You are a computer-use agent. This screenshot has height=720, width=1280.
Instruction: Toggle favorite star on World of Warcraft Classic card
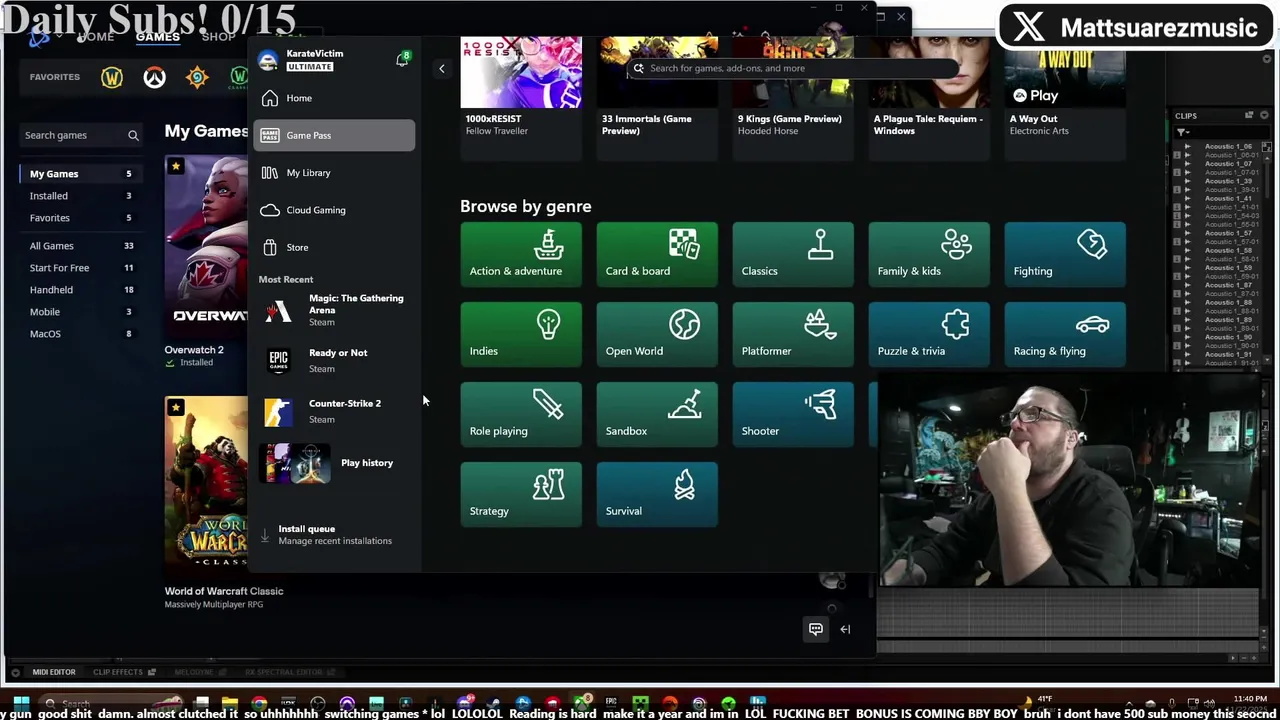[x=176, y=407]
